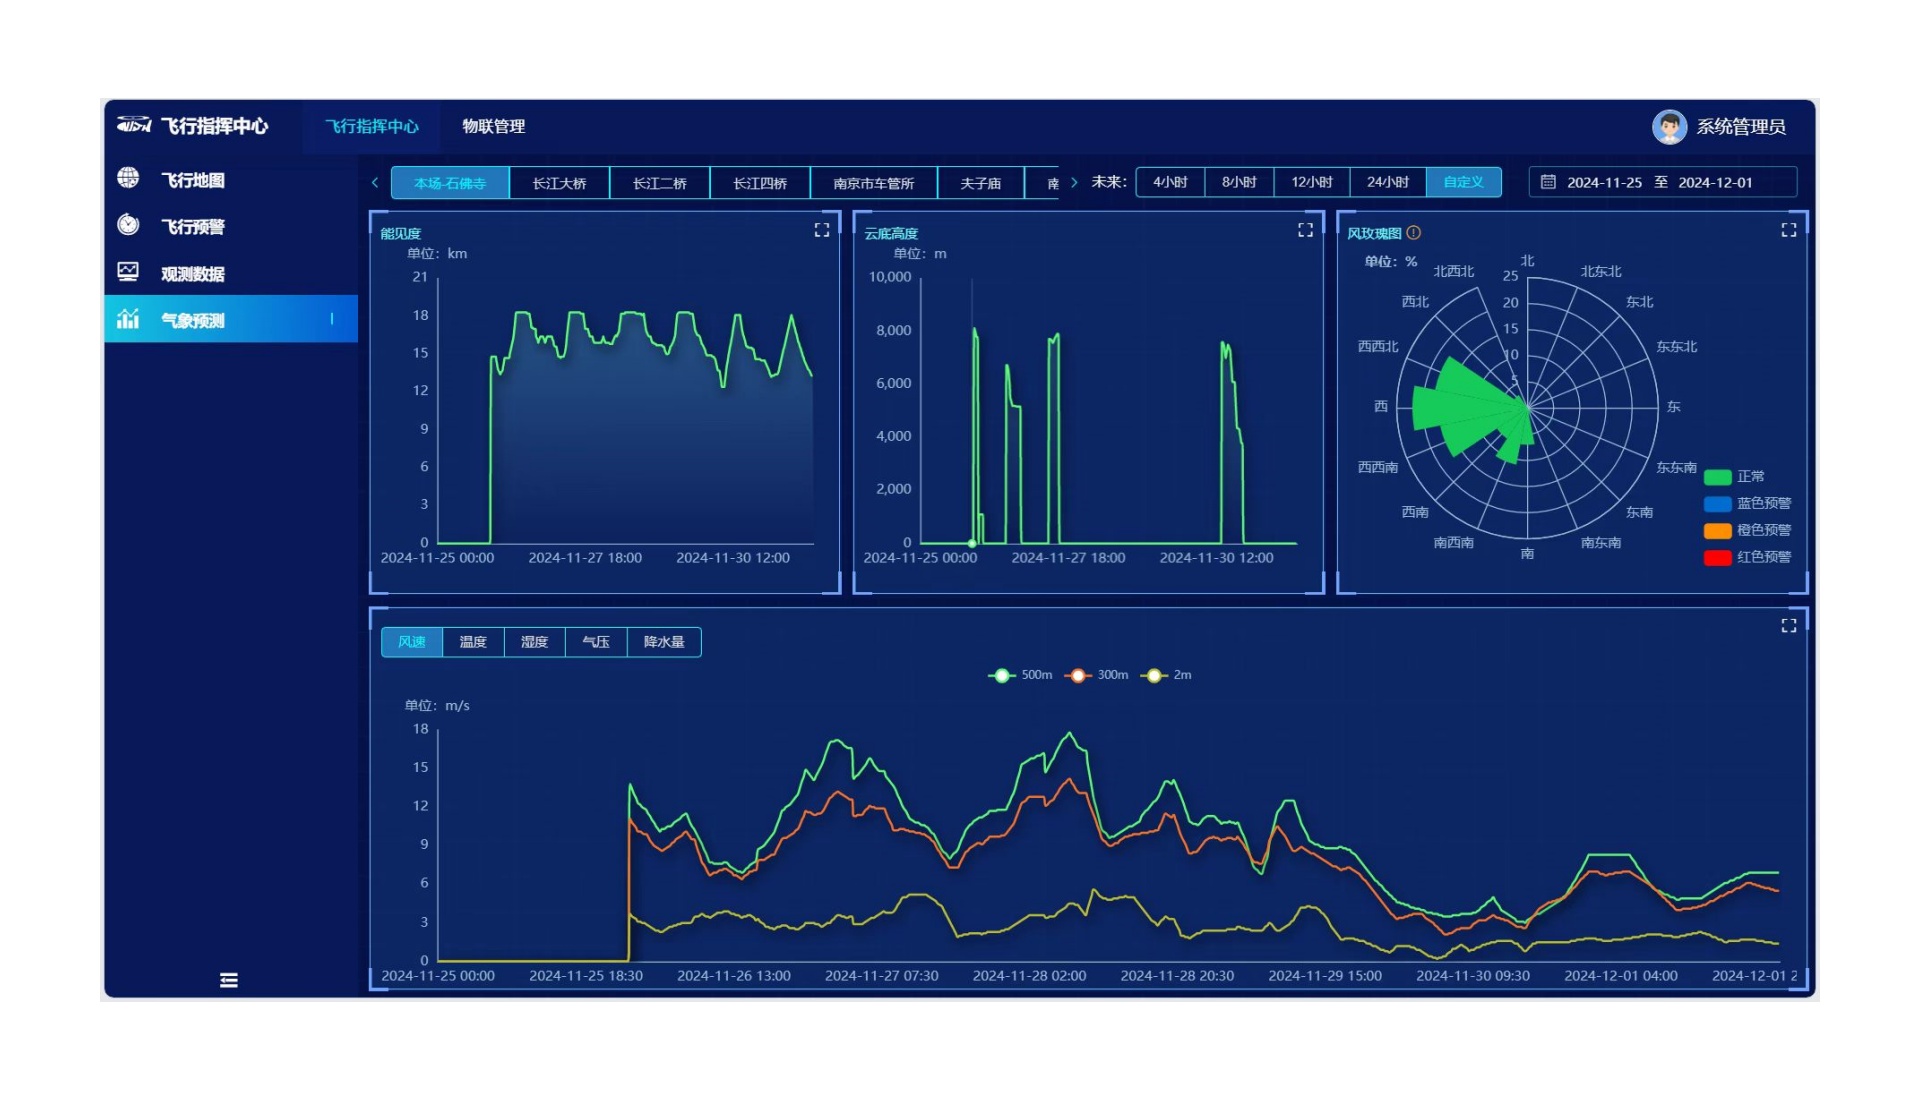Open the 系统管理员 user avatar
This screenshot has height=1100, width=1920.
[1668, 127]
